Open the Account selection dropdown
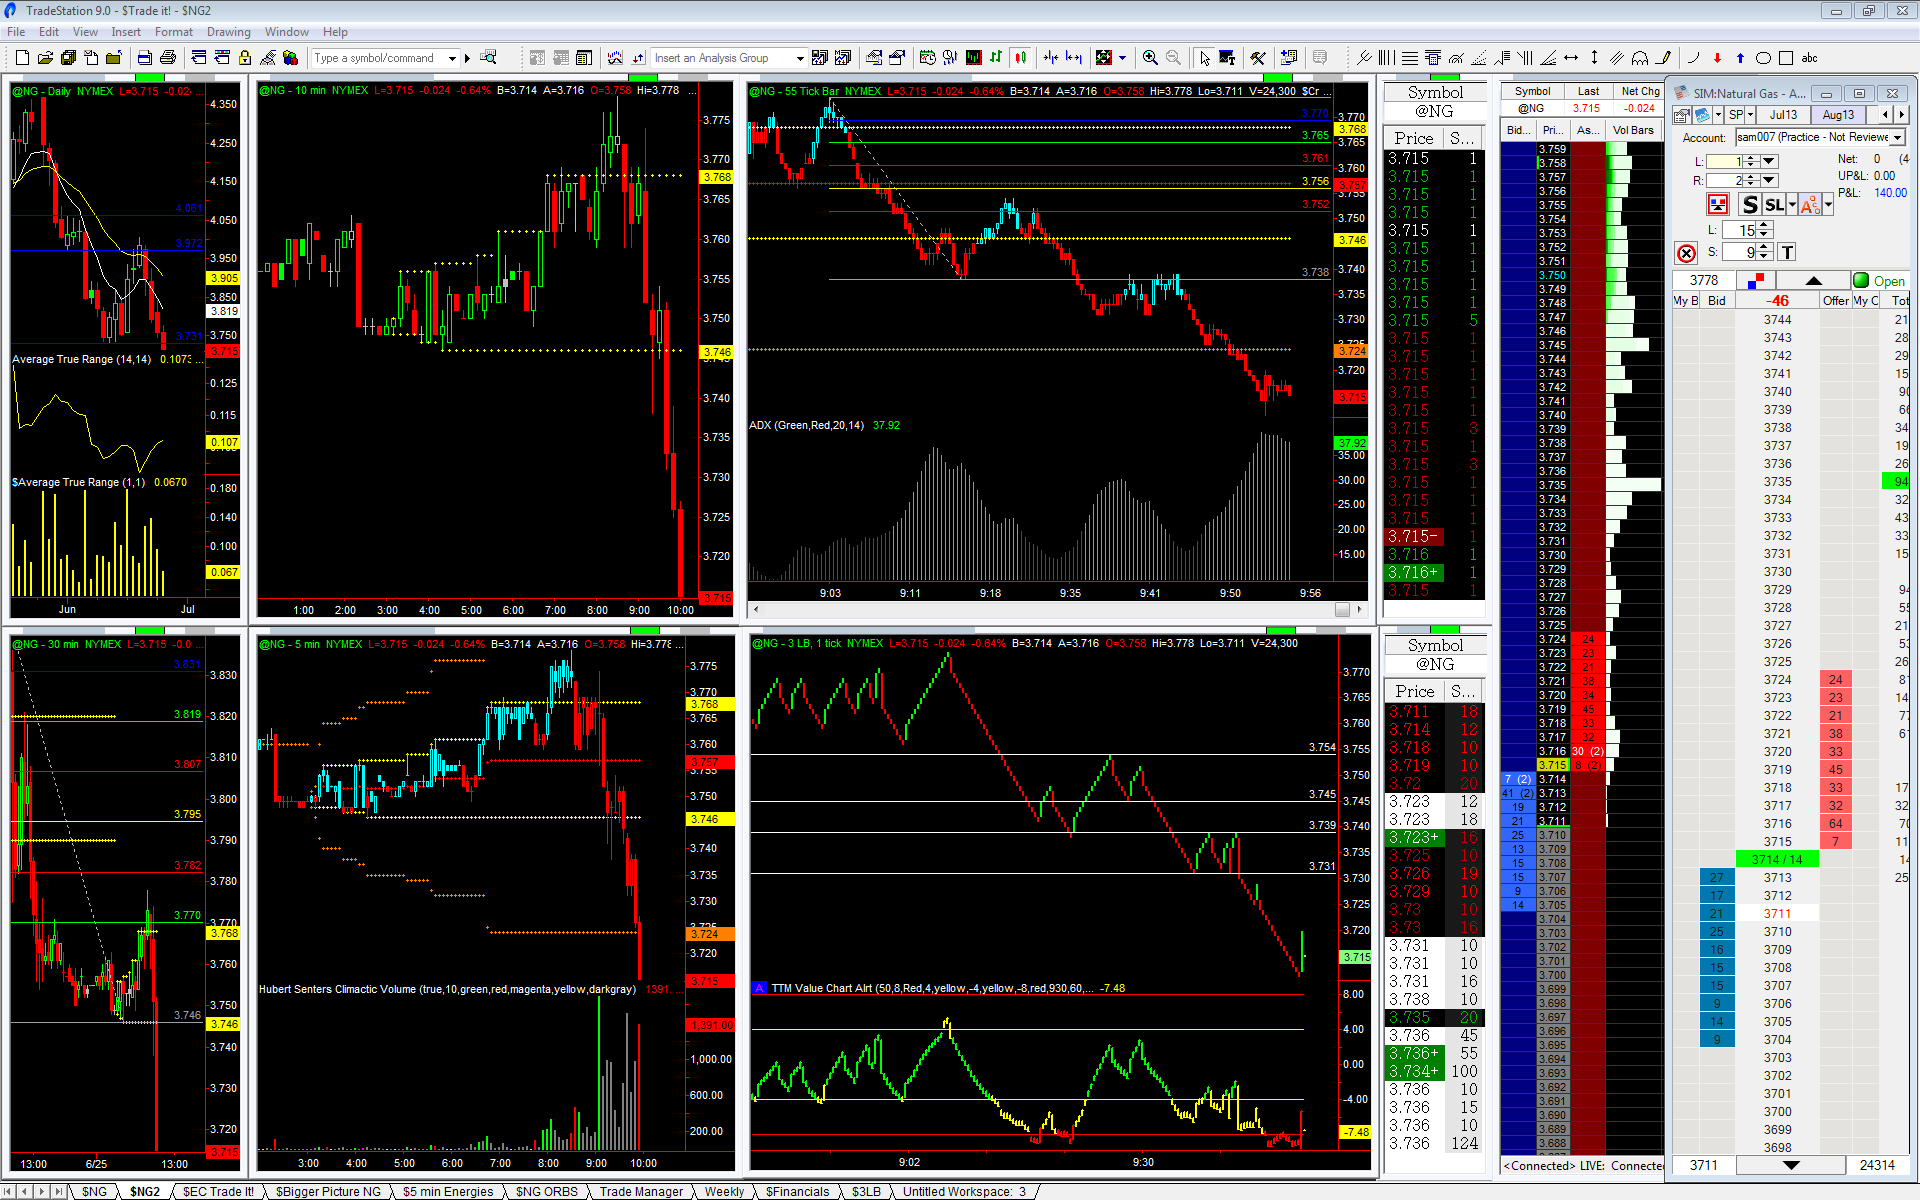Viewport: 1920px width, 1200px height. [x=1899, y=137]
